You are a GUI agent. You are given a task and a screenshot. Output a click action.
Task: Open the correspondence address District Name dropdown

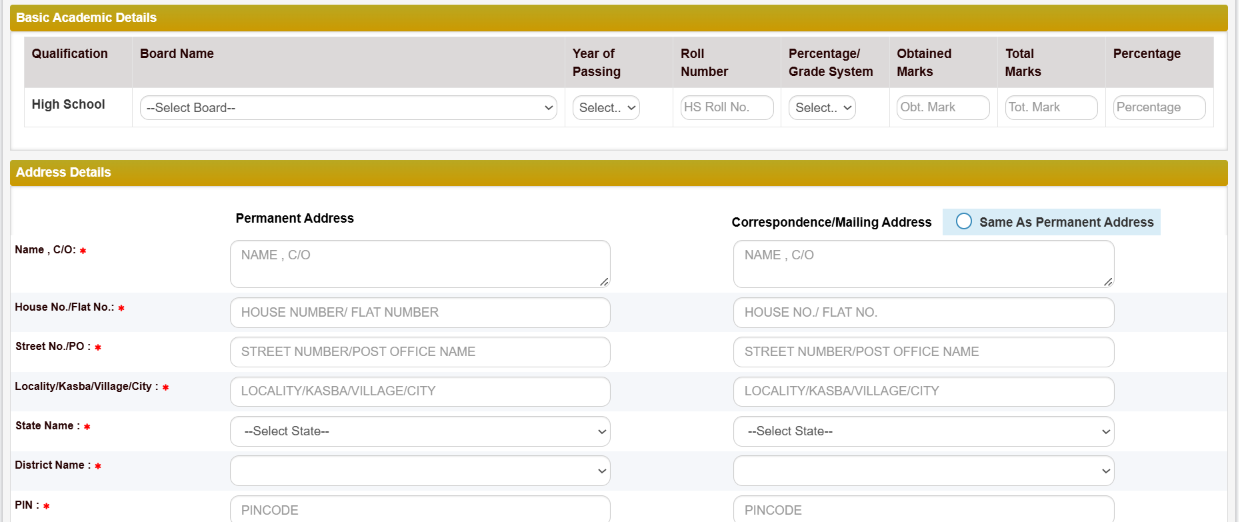[x=924, y=470]
